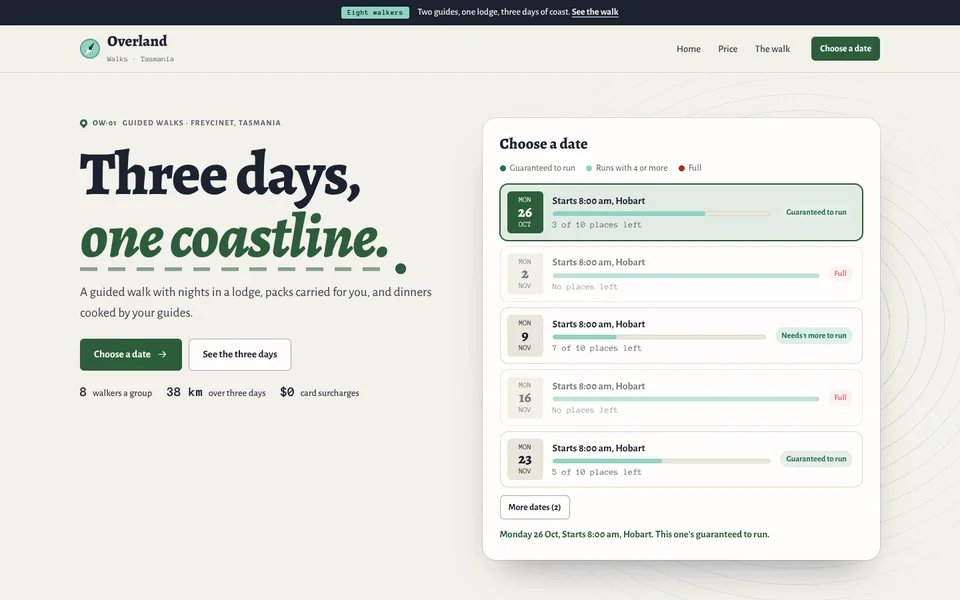Screen dimensions: 960x600
Task: Click the Choose a date panel heading
Action: [x=544, y=144]
